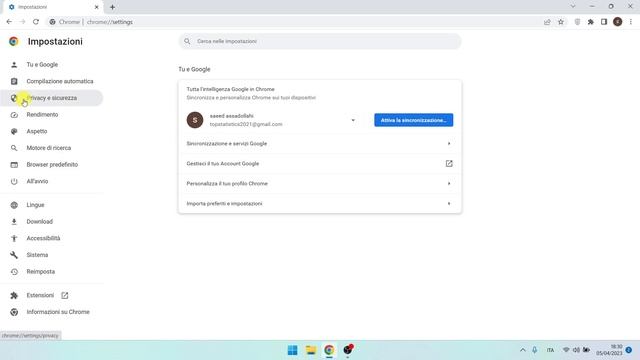Select the Impostazioni tab
Image resolution: width=640 pixels, height=360 pixels.
pyautogui.click(x=53, y=7)
